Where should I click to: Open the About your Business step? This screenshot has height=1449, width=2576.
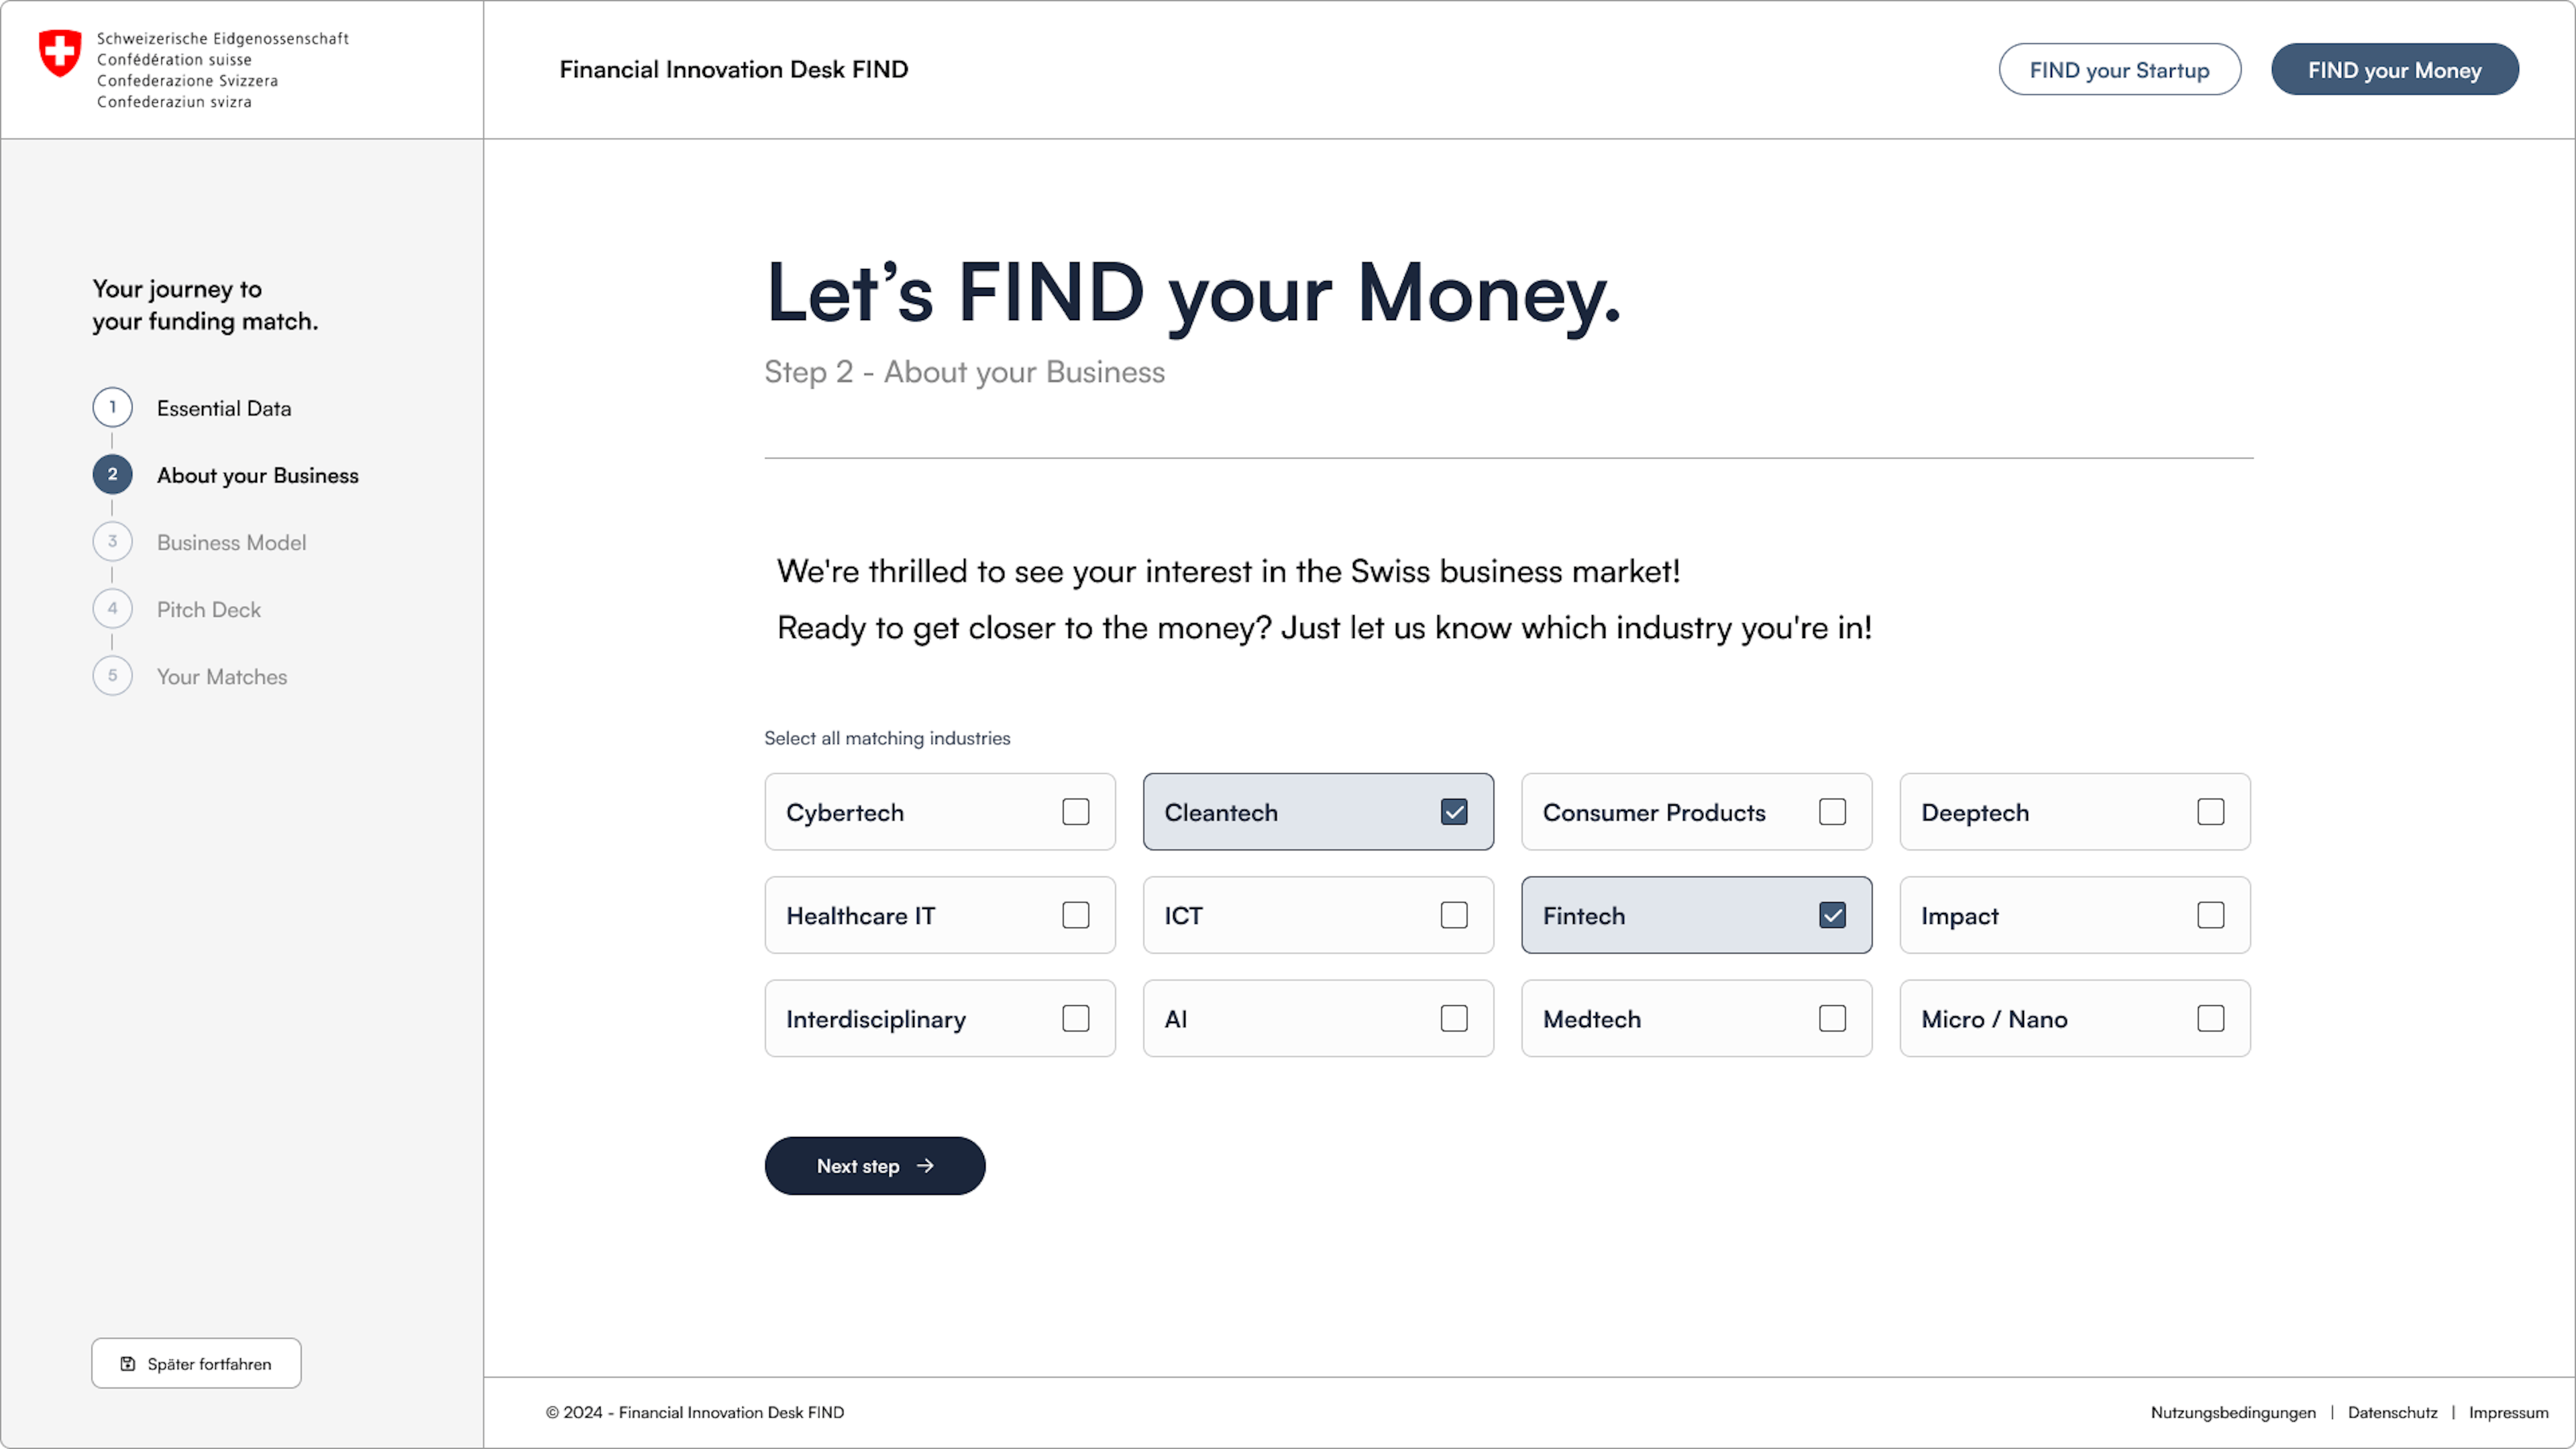[x=256, y=474]
